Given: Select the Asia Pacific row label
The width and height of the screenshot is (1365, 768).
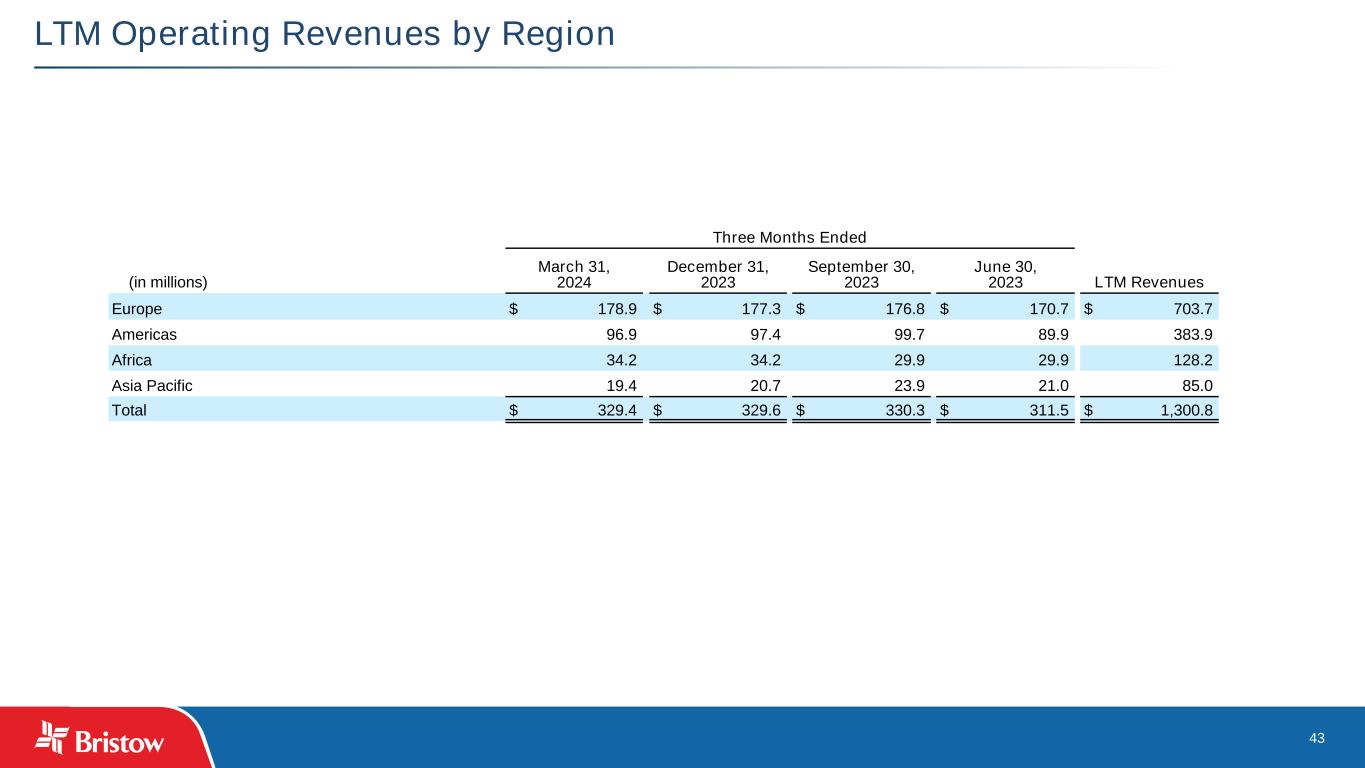Looking at the screenshot, I should [x=152, y=385].
